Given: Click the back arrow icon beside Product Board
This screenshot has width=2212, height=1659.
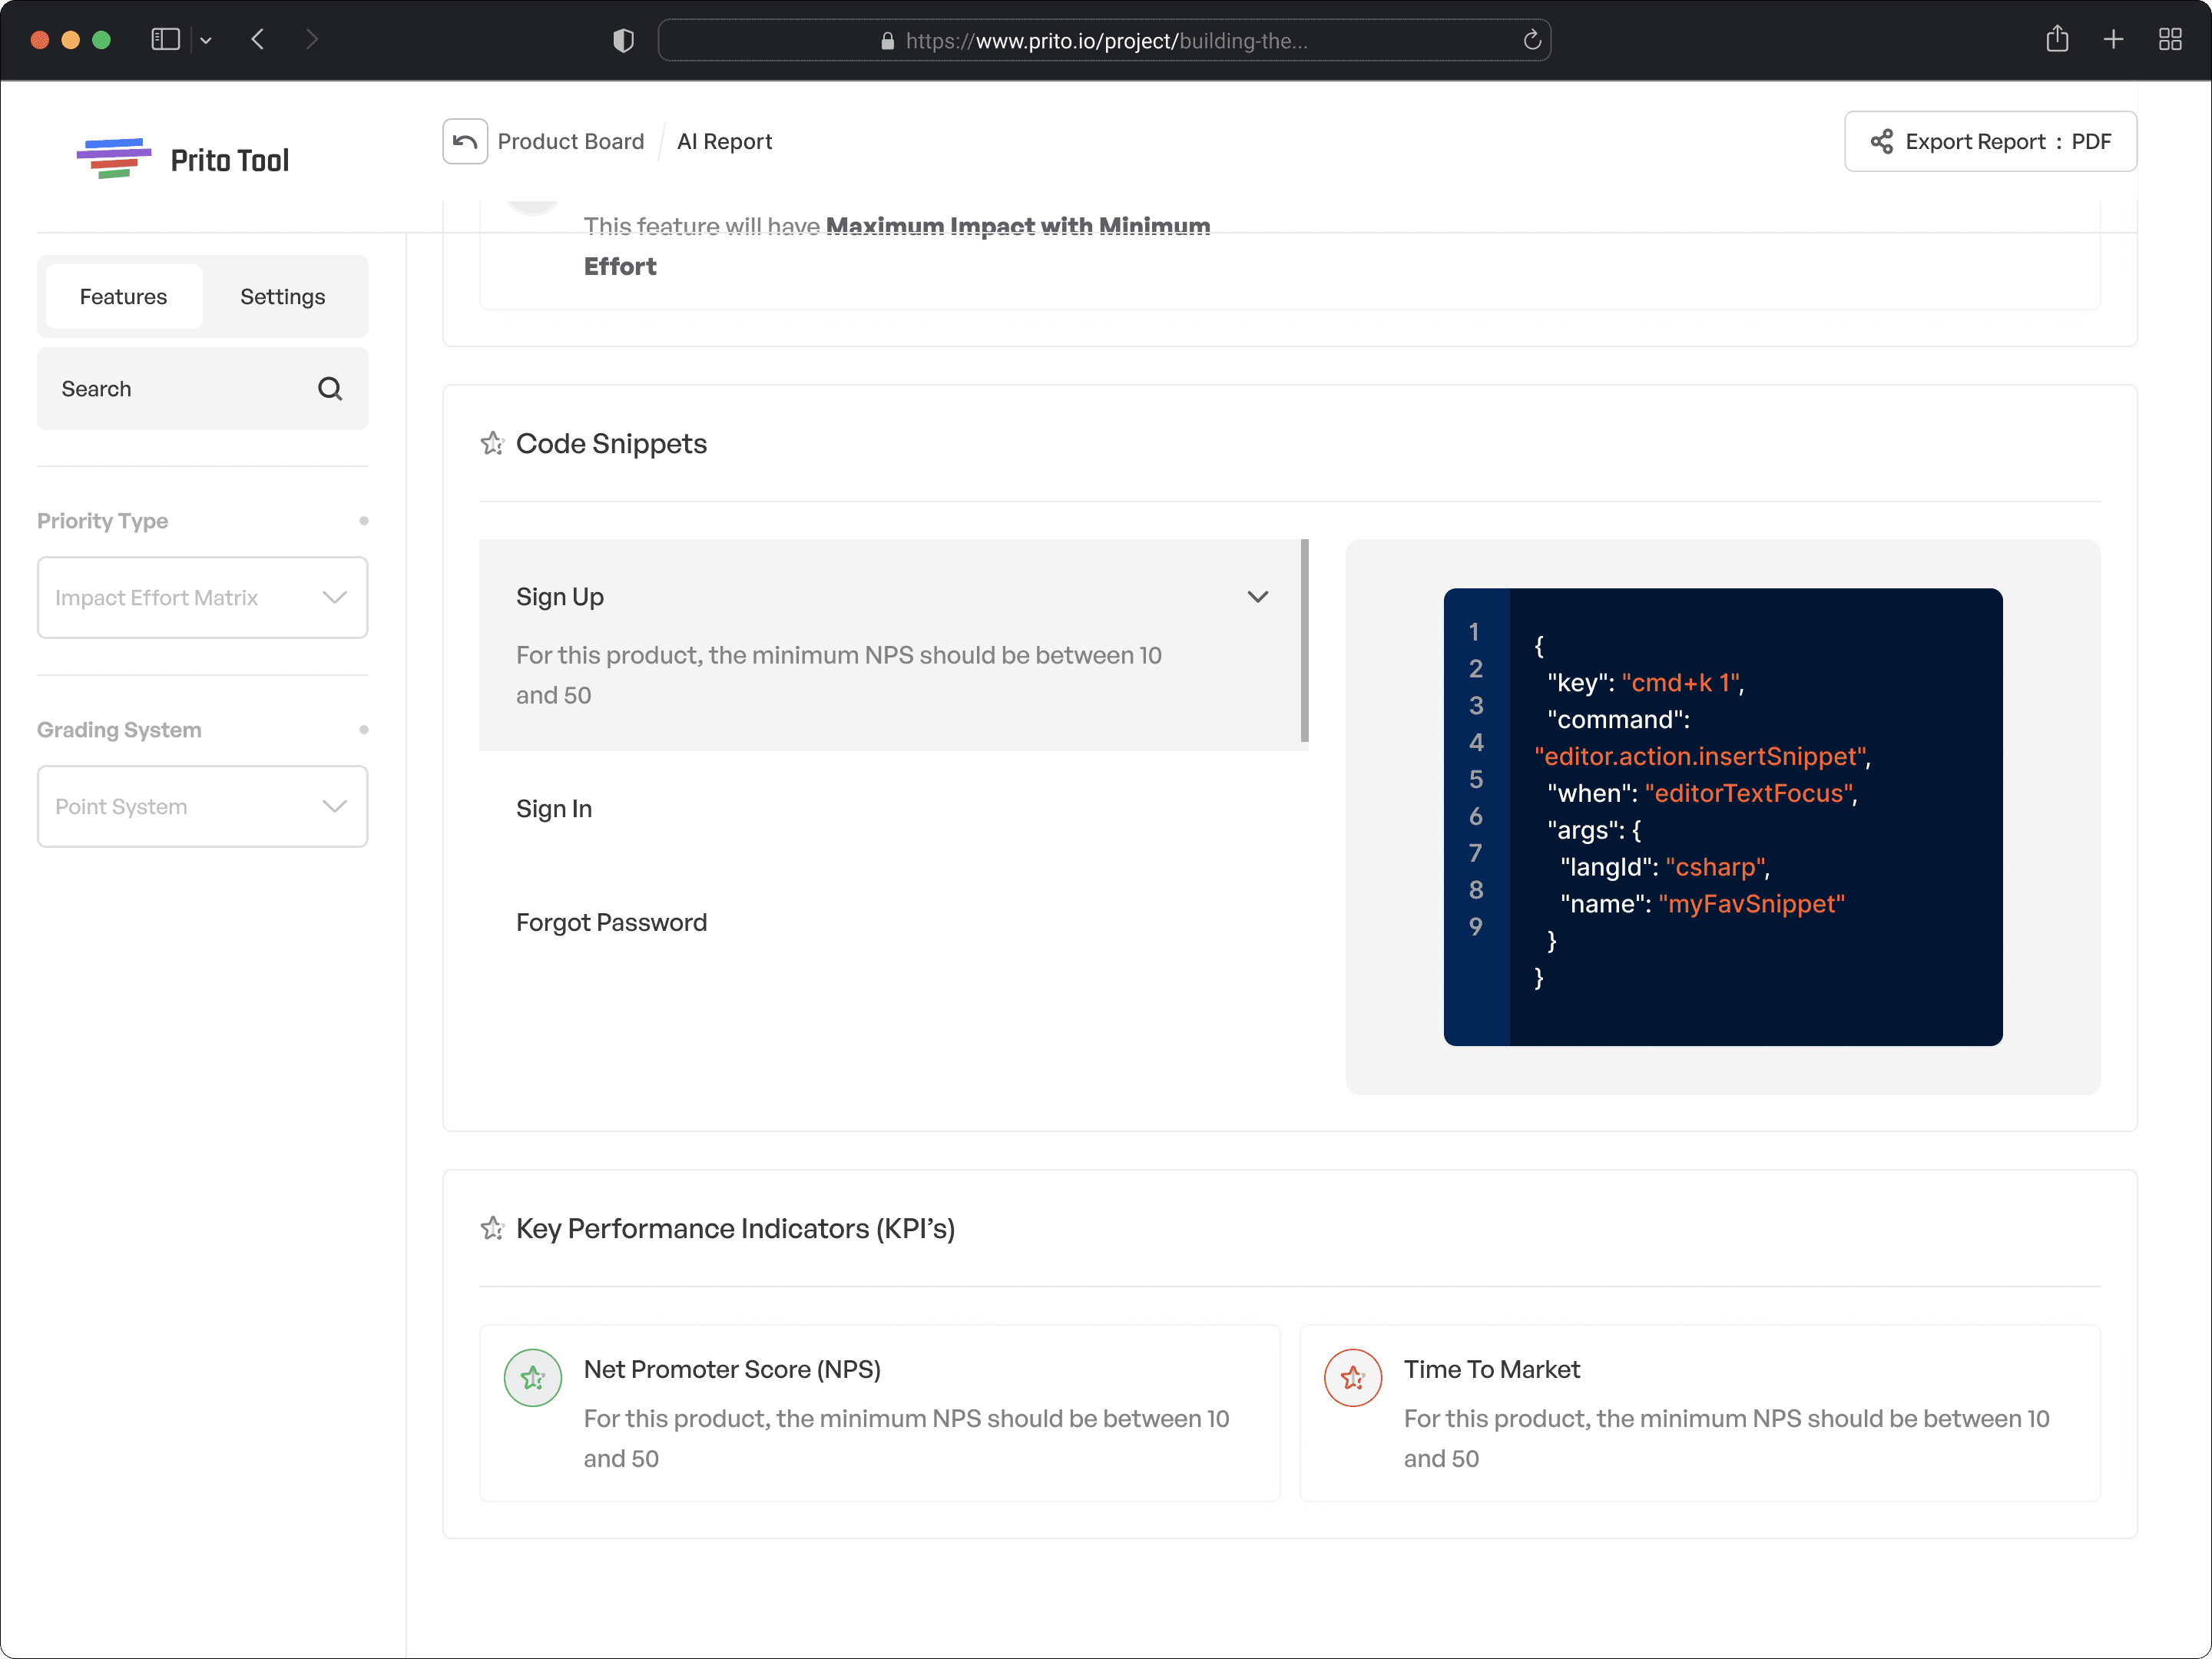Looking at the screenshot, I should click(465, 141).
